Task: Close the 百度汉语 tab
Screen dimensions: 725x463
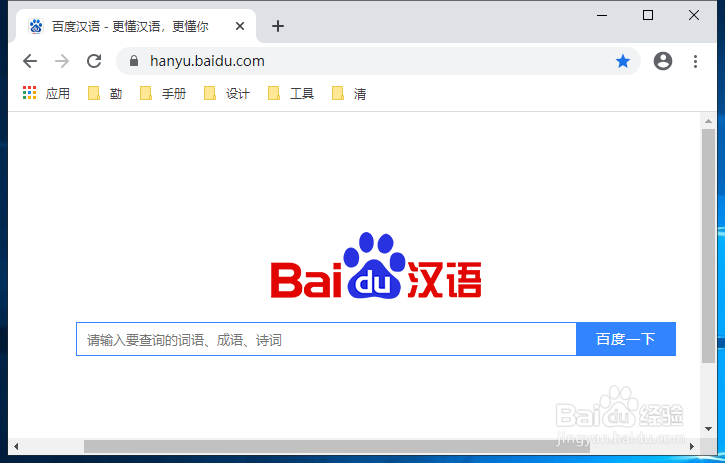Action: tap(240, 26)
